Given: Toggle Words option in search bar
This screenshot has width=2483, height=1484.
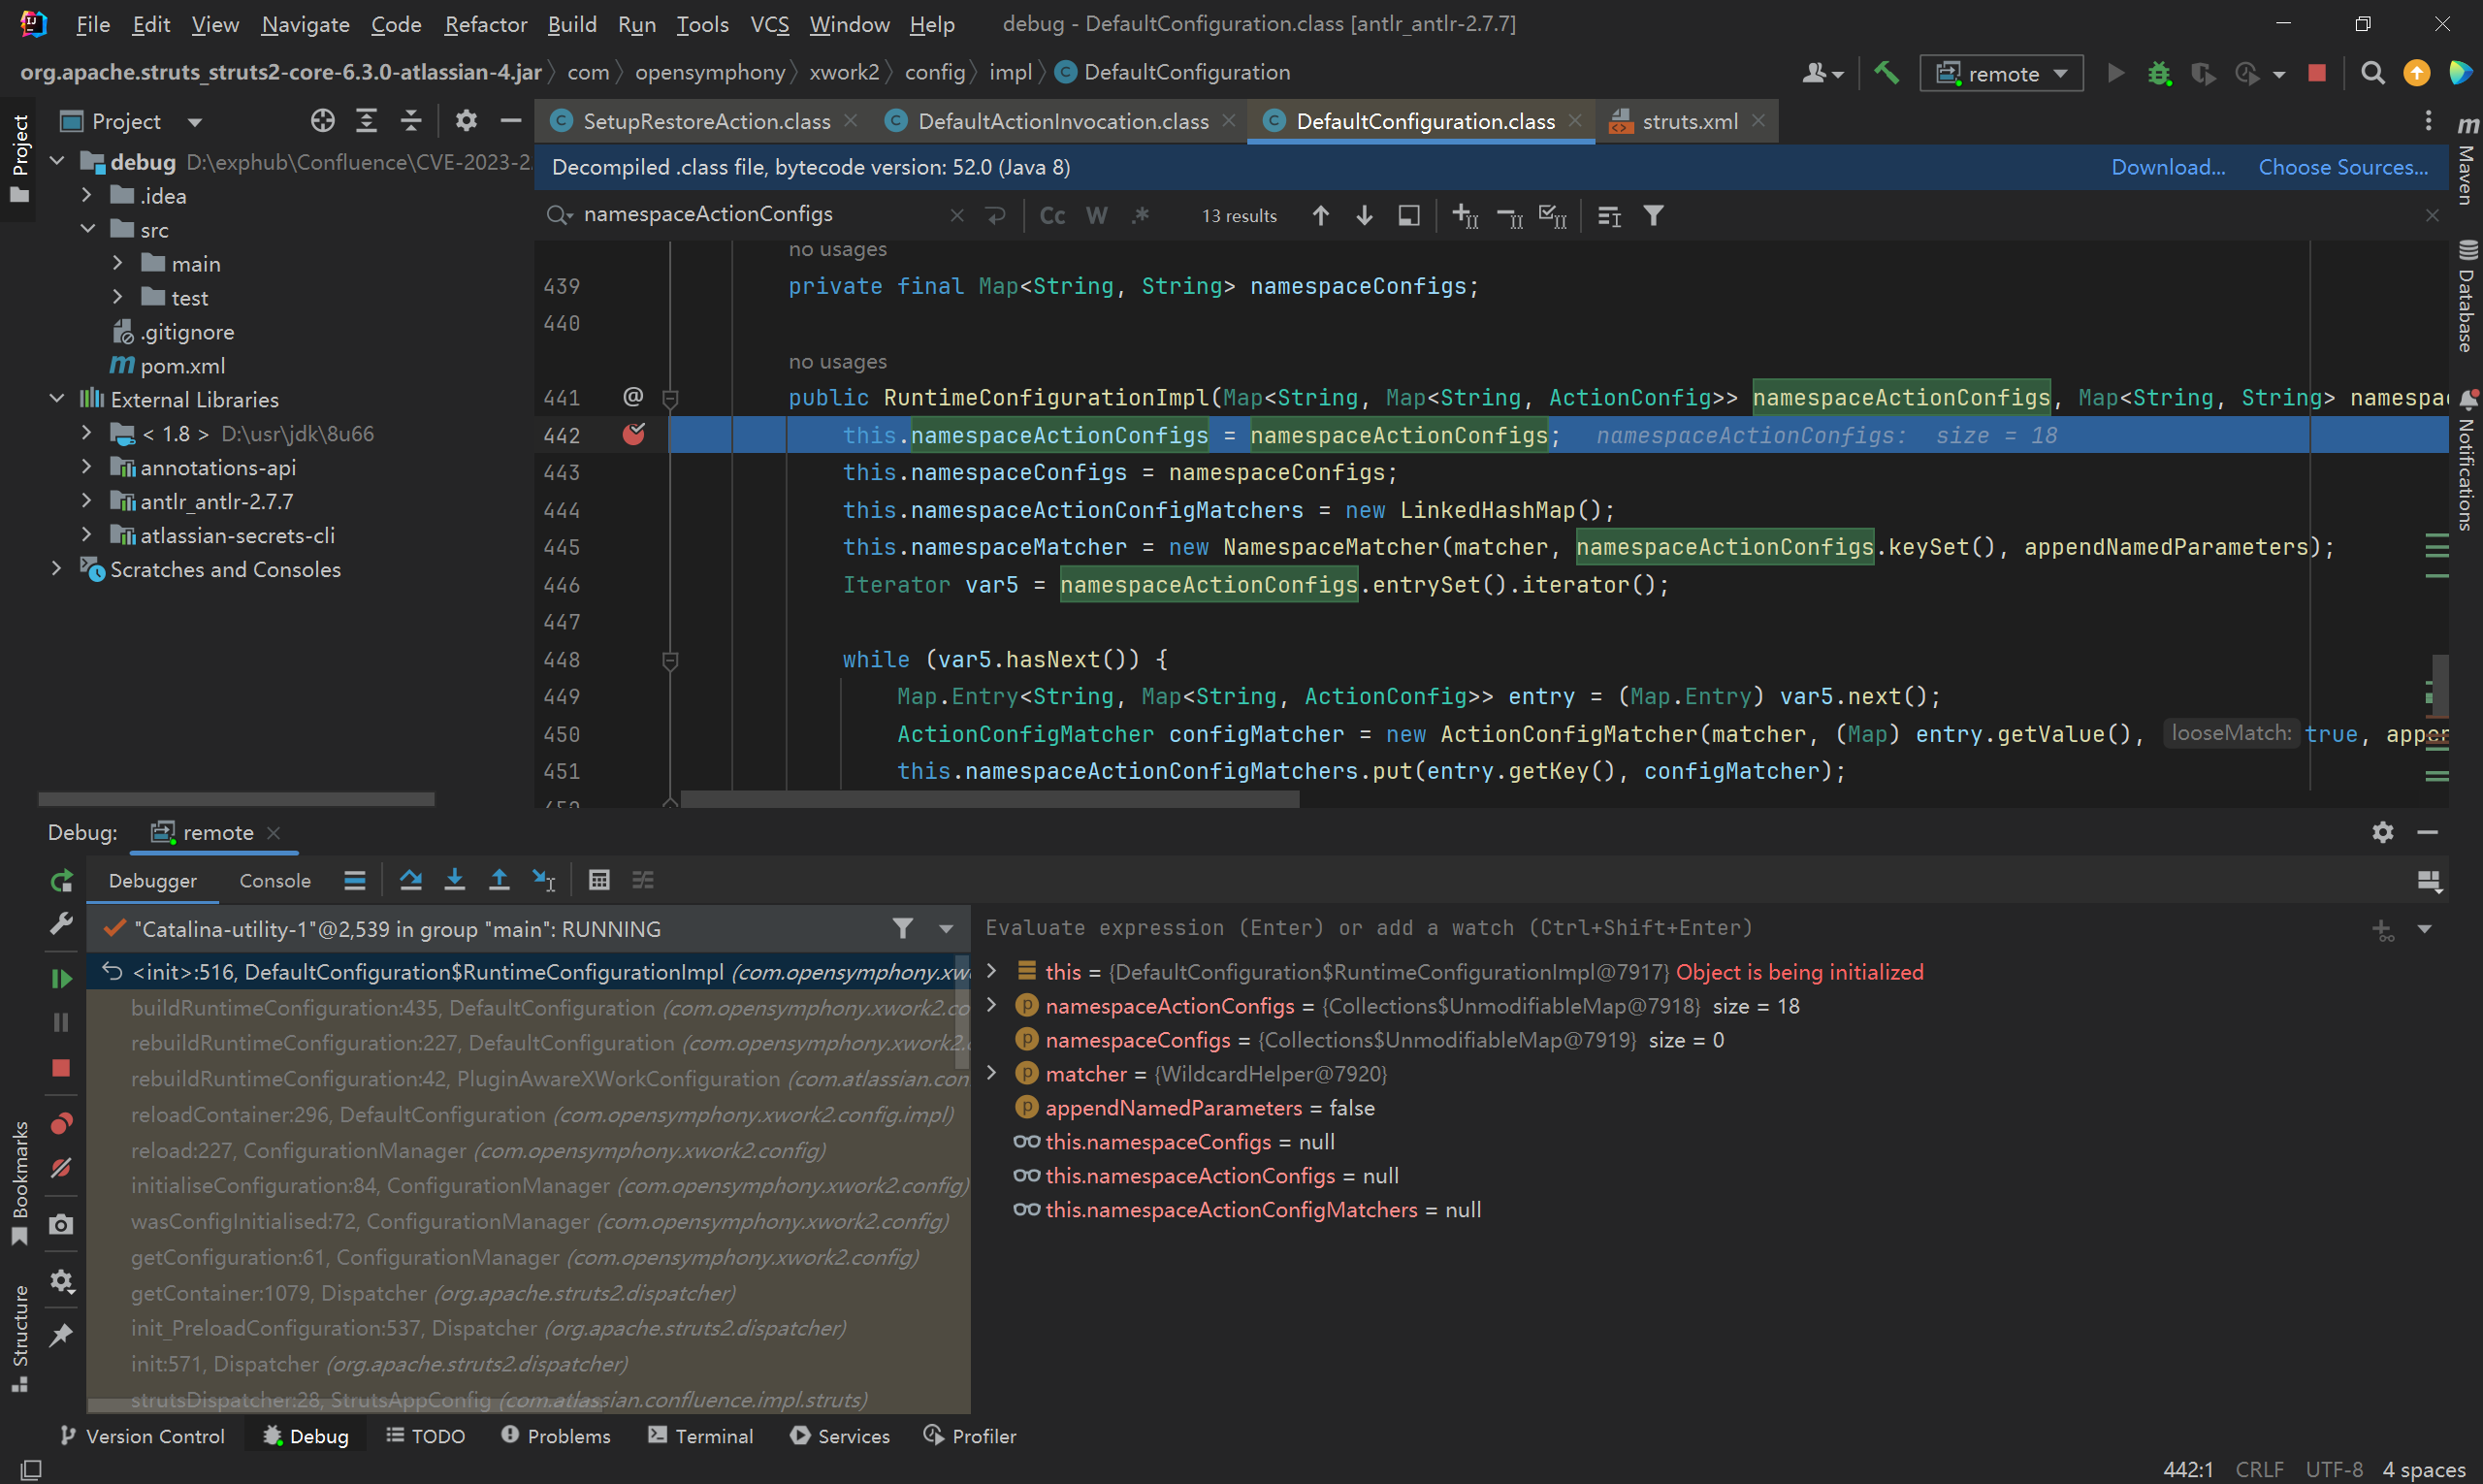Looking at the screenshot, I should tap(1097, 215).
